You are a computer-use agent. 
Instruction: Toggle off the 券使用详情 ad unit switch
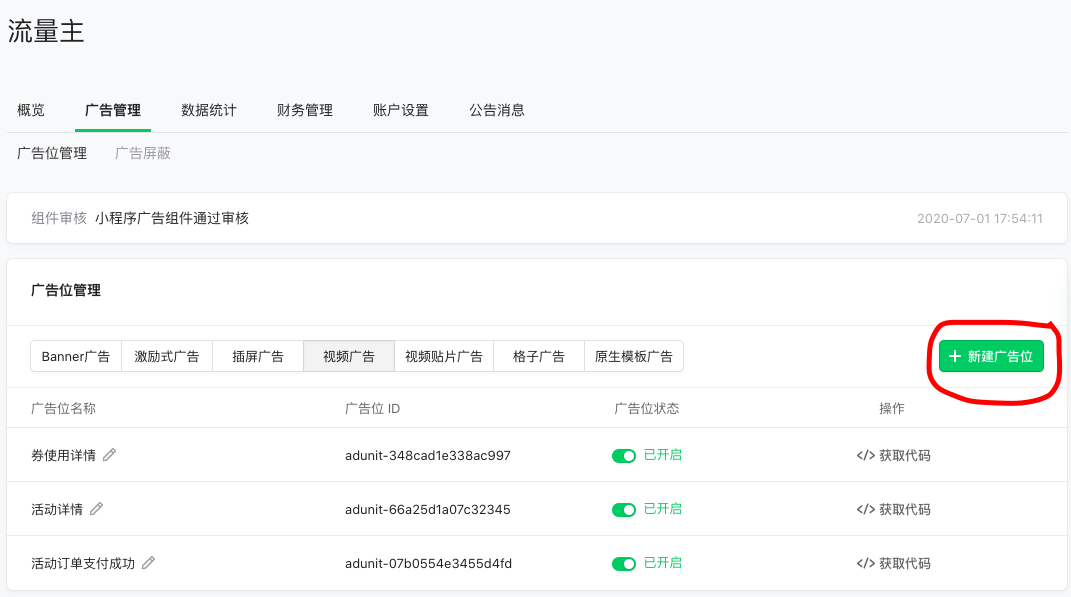pos(624,456)
